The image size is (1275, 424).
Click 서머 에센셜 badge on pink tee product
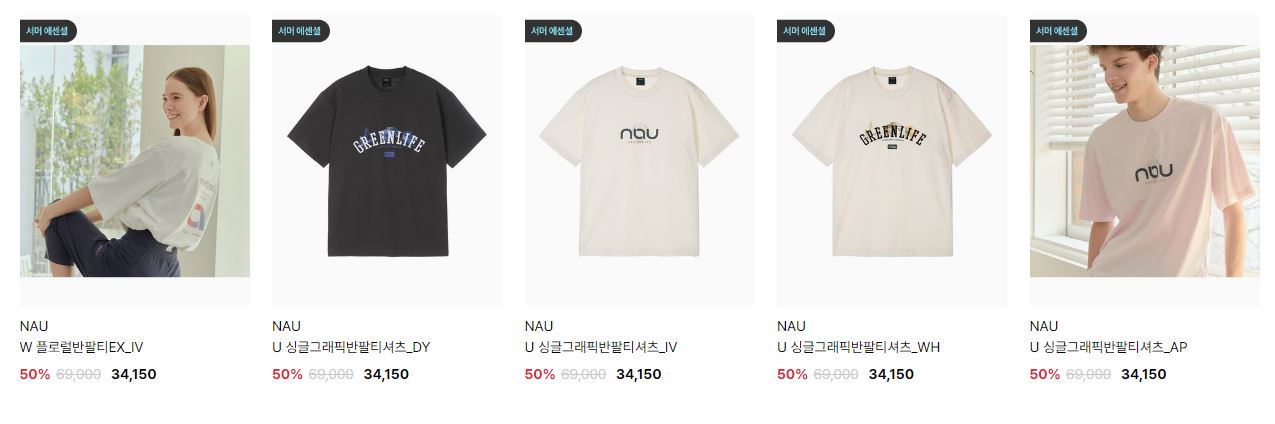coord(1058,31)
